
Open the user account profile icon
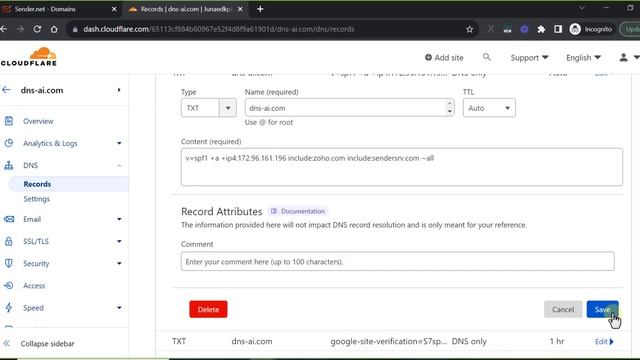tap(623, 58)
